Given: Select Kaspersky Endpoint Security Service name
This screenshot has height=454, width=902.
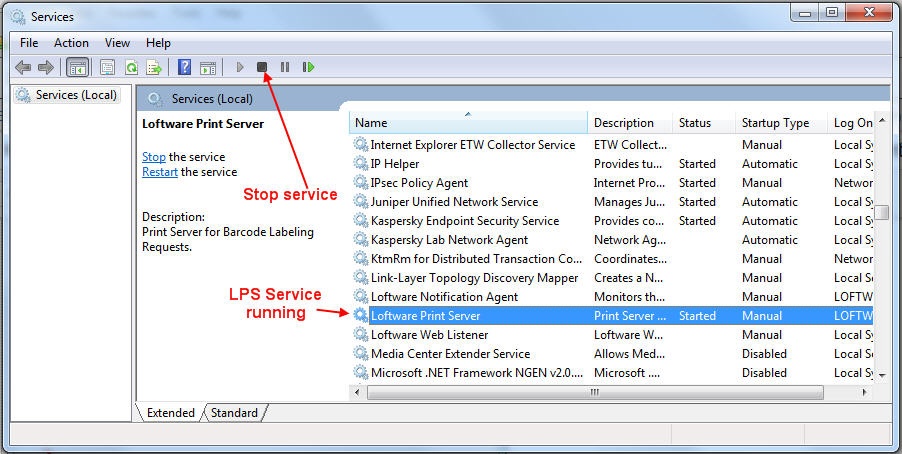Looking at the screenshot, I should click(465, 220).
